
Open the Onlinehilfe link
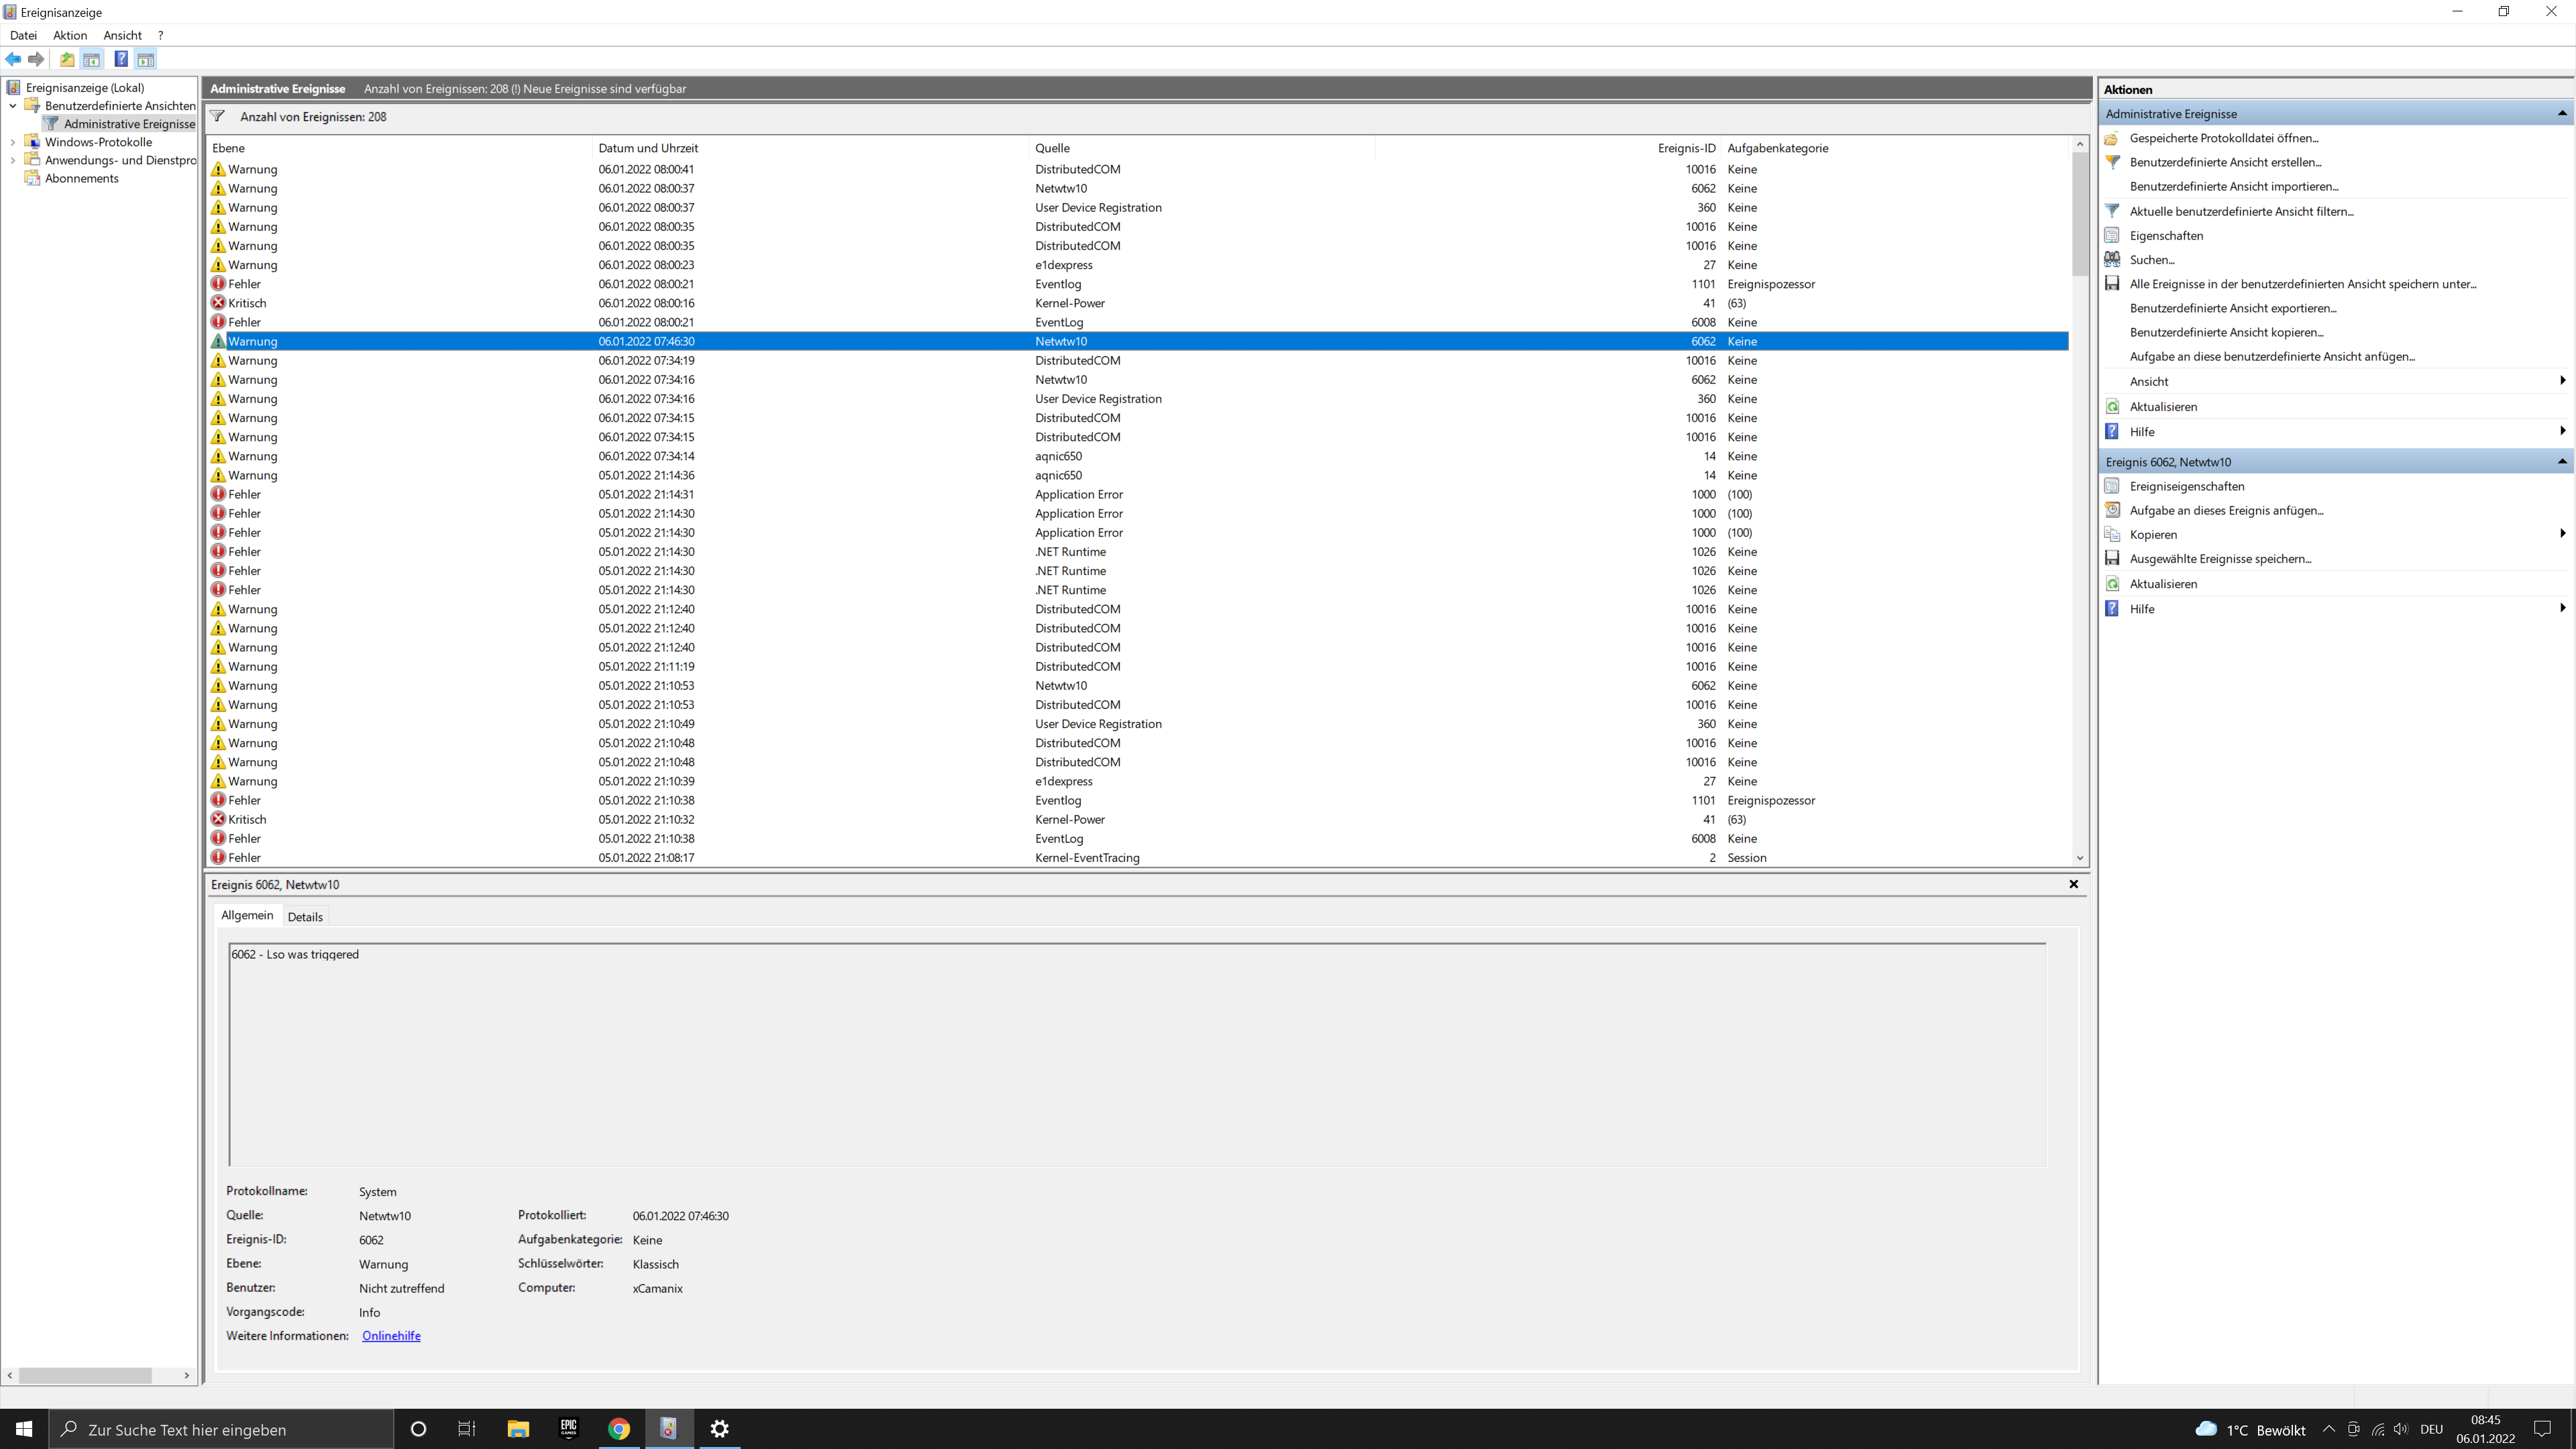391,1336
